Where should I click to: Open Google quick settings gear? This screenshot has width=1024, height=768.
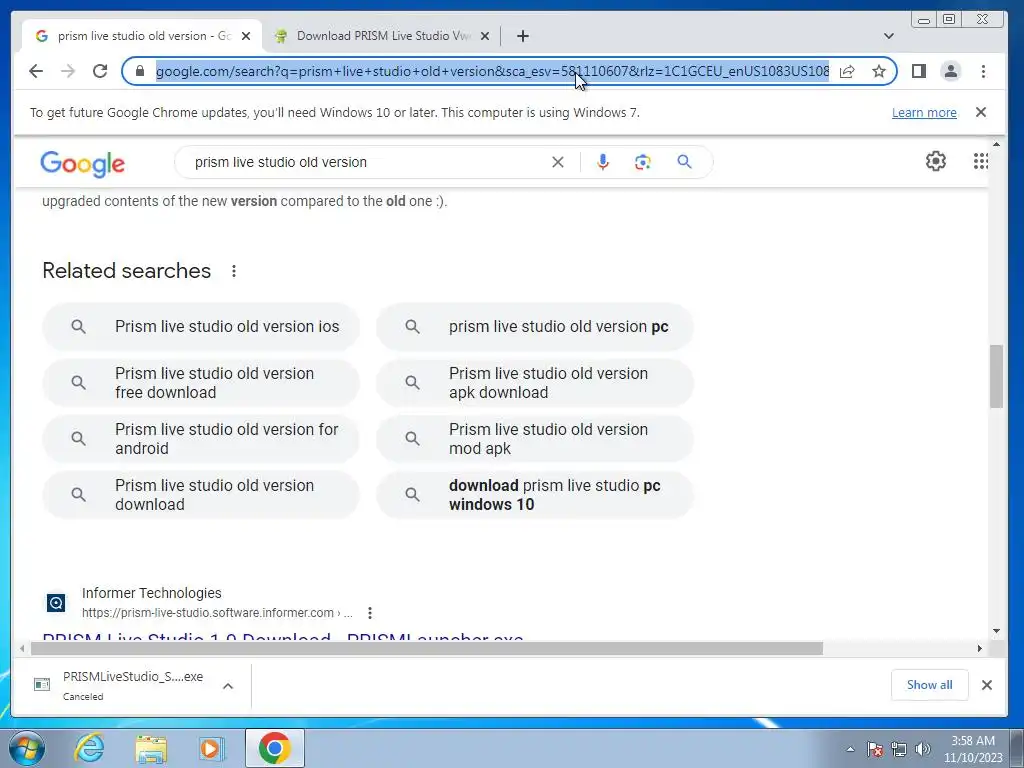(936, 161)
